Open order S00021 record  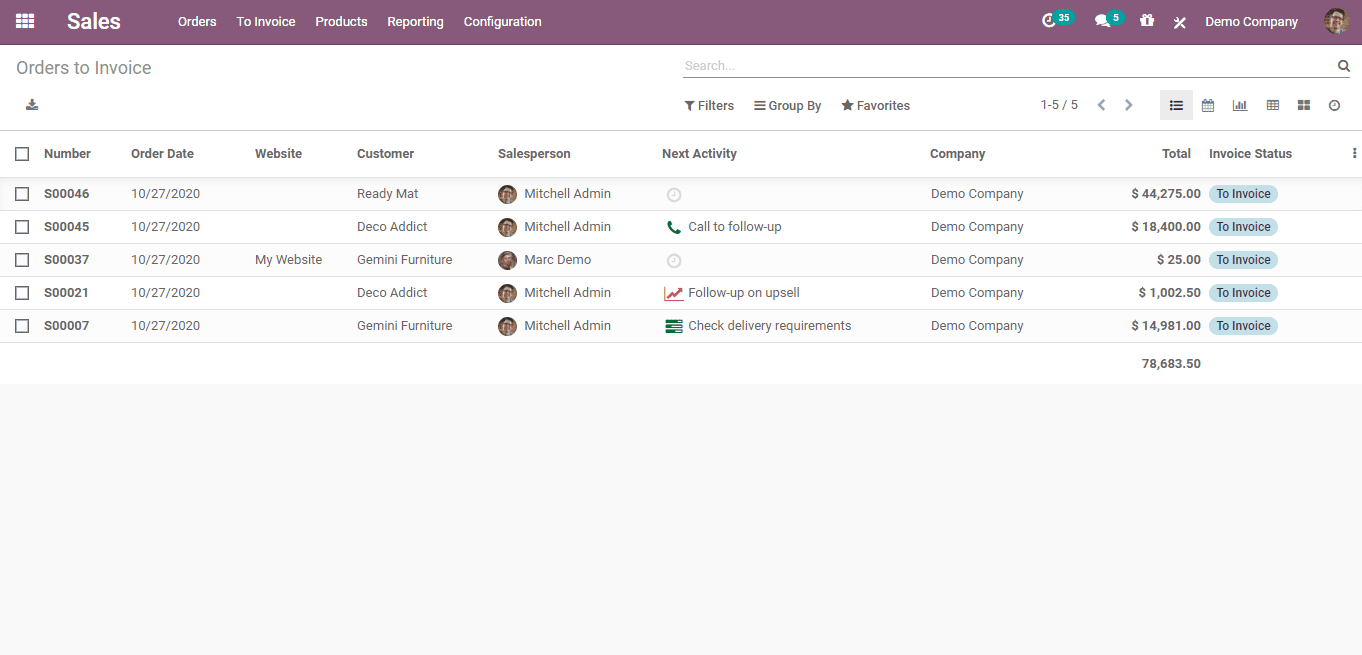click(x=66, y=293)
